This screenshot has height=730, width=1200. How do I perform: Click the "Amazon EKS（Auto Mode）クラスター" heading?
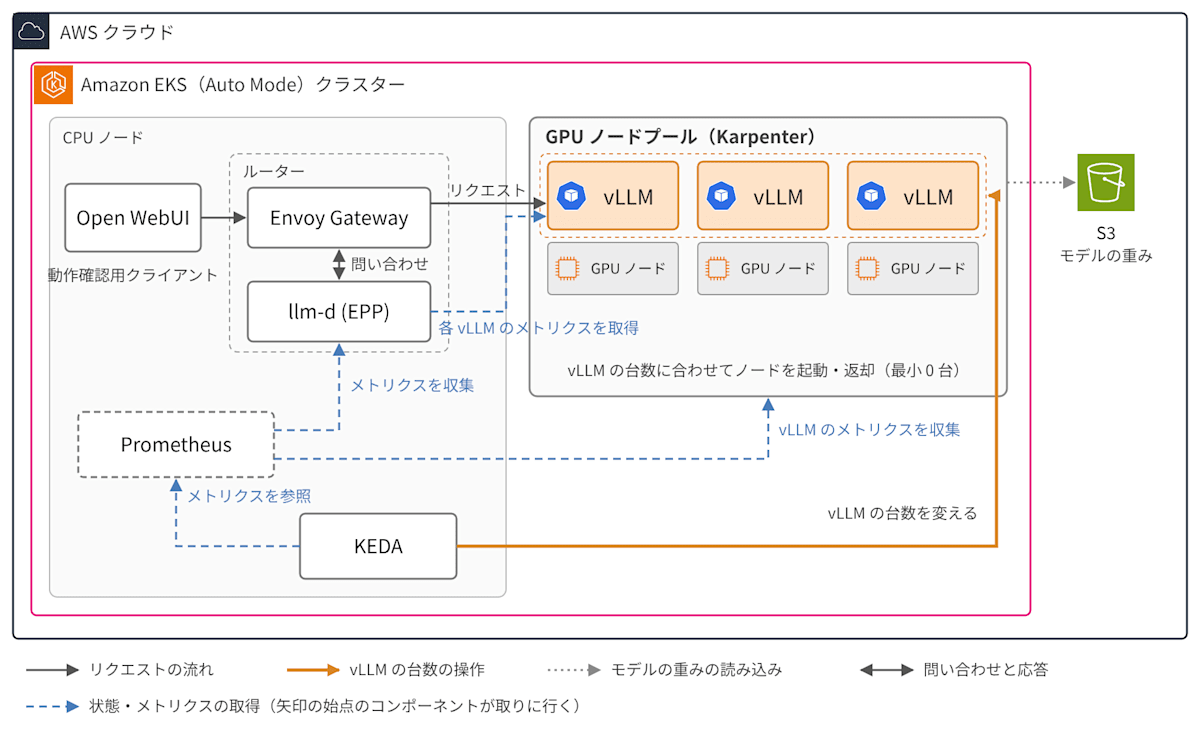[x=243, y=85]
